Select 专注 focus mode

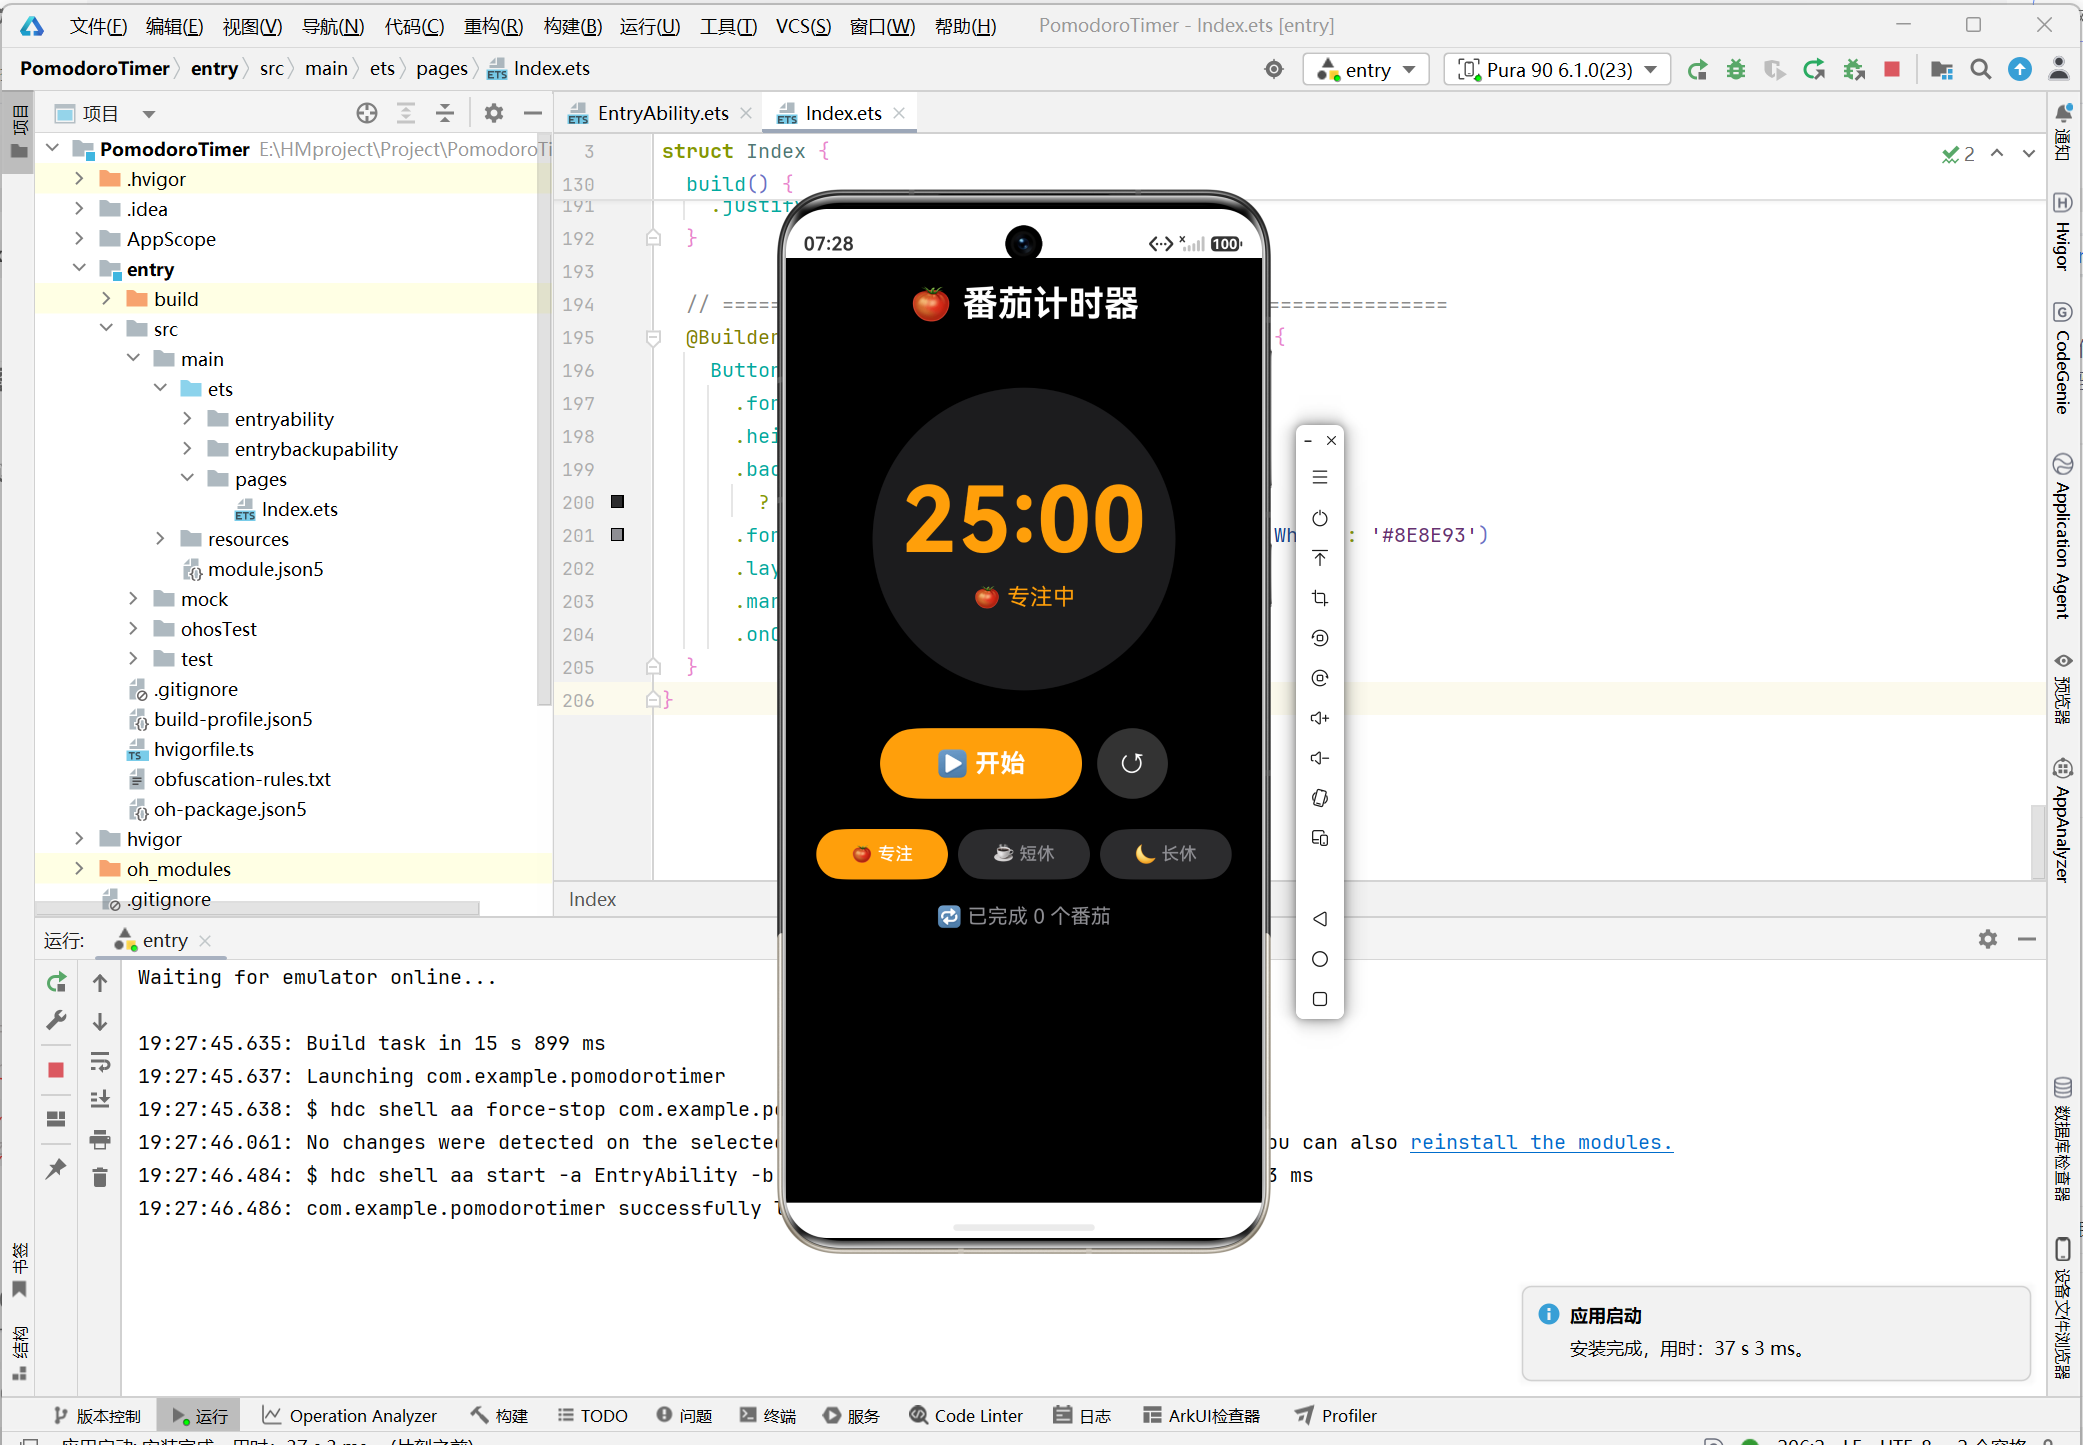tap(882, 854)
